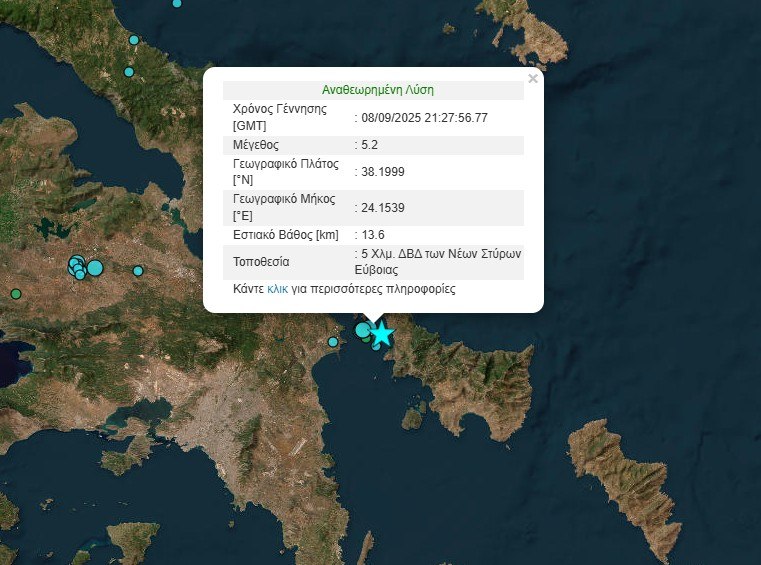Click the magnitude value 5.2
The height and width of the screenshot is (565, 761).
372,145
